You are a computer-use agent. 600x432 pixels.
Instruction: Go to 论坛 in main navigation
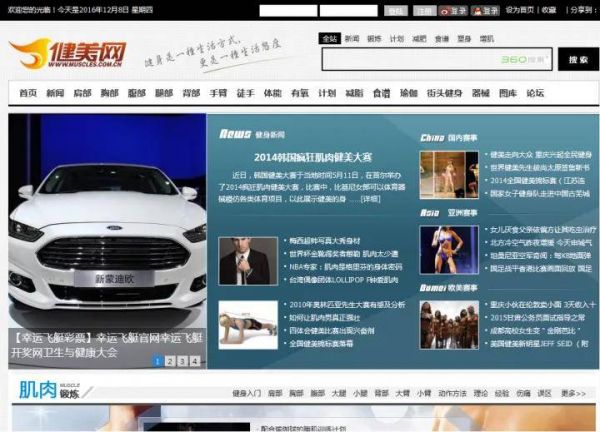pyautogui.click(x=535, y=93)
